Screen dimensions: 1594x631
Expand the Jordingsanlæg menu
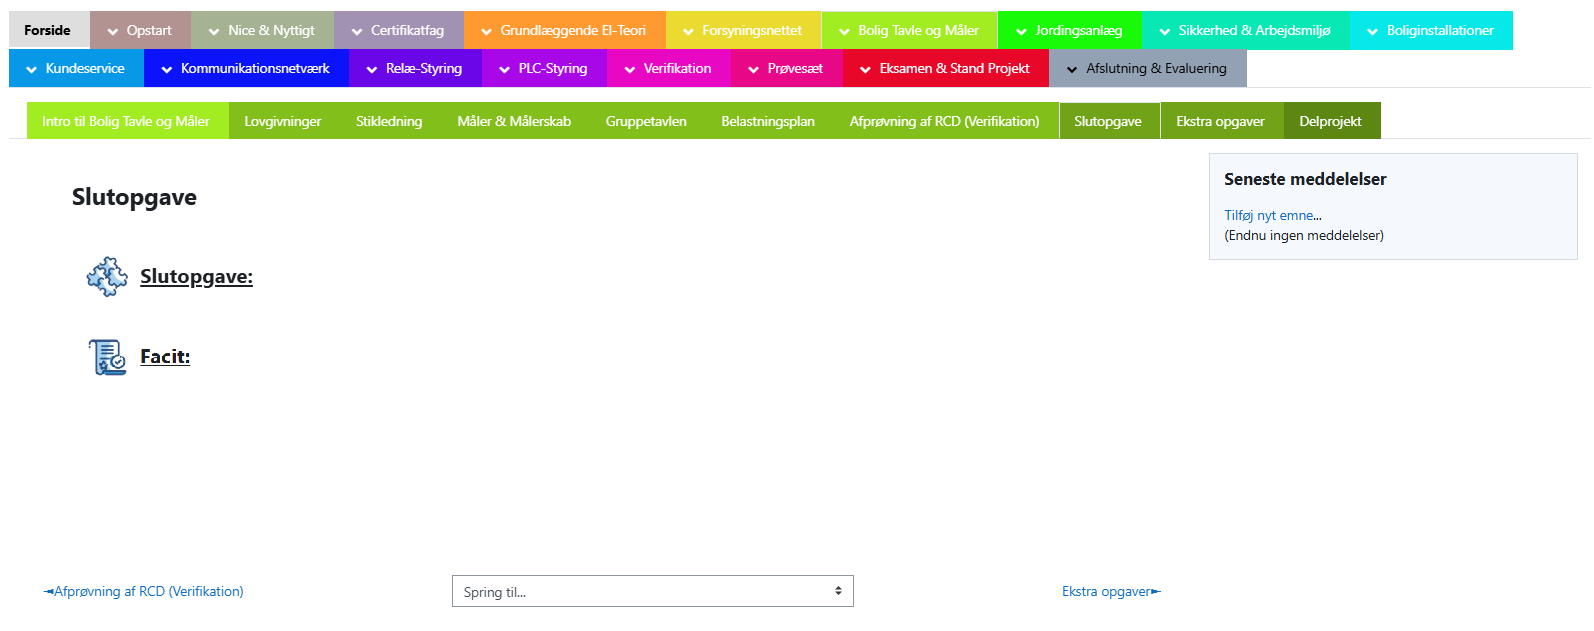pos(1069,31)
